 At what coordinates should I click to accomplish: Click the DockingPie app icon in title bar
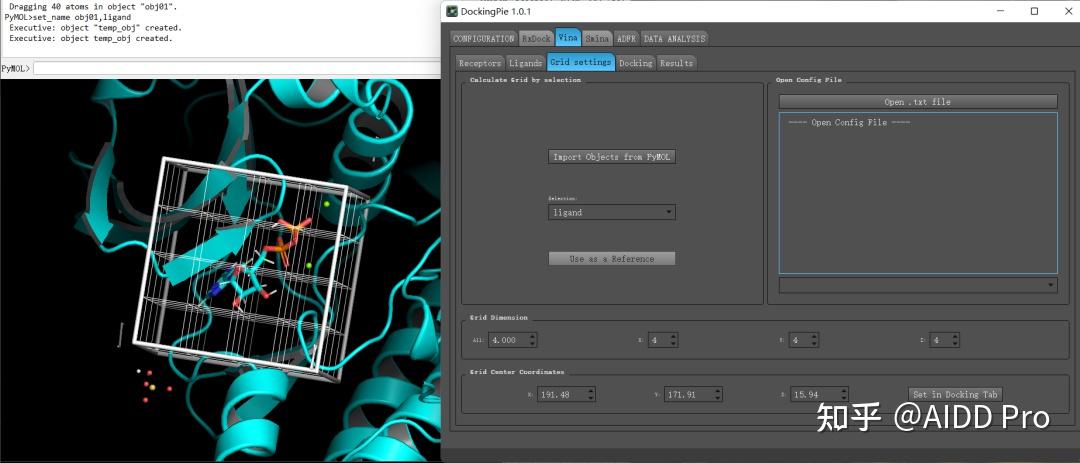452,11
